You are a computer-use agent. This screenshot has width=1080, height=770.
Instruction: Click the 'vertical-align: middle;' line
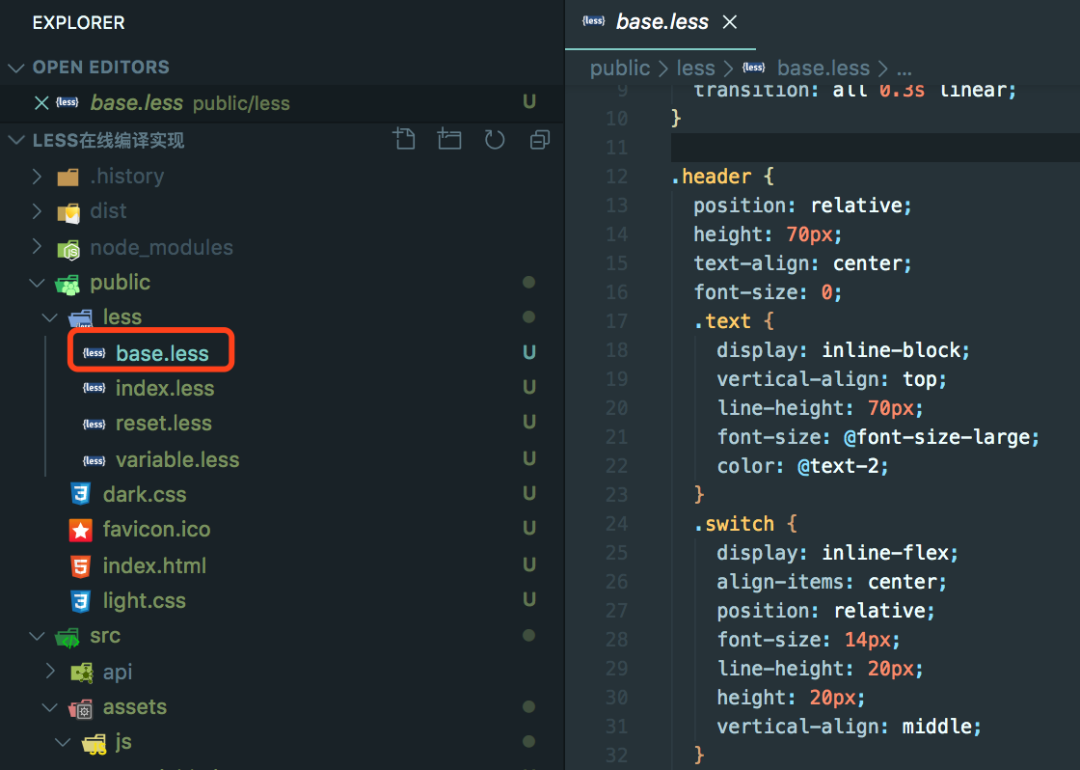pyautogui.click(x=849, y=727)
